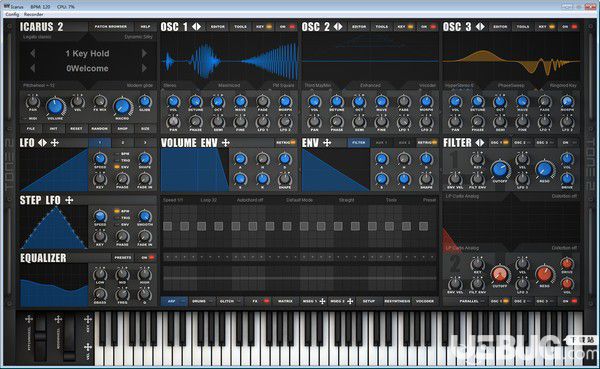Click the RANDOM patch button
The height and width of the screenshot is (369, 600).
click(99, 129)
